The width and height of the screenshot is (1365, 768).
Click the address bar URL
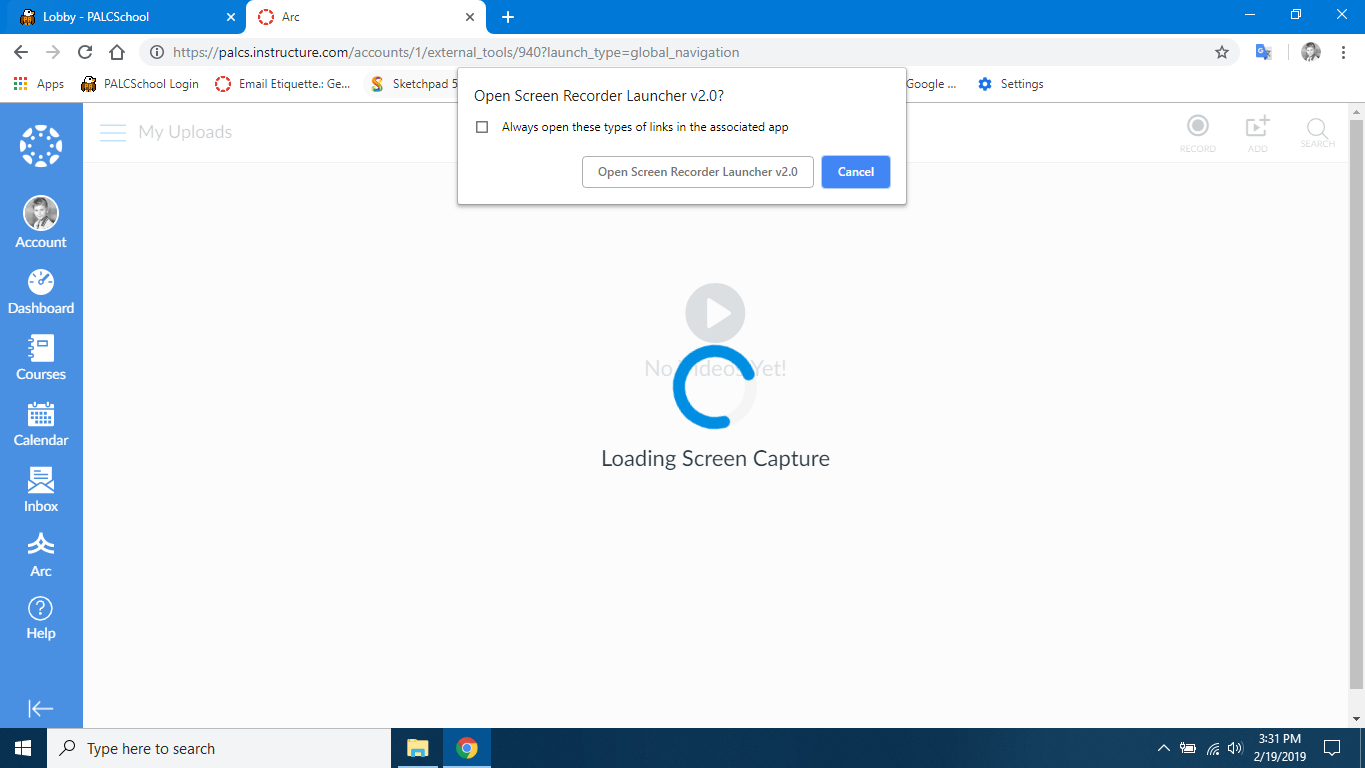tap(456, 52)
